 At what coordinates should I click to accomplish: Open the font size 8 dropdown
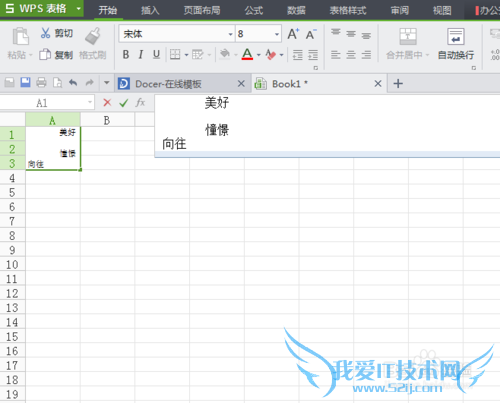coord(277,34)
